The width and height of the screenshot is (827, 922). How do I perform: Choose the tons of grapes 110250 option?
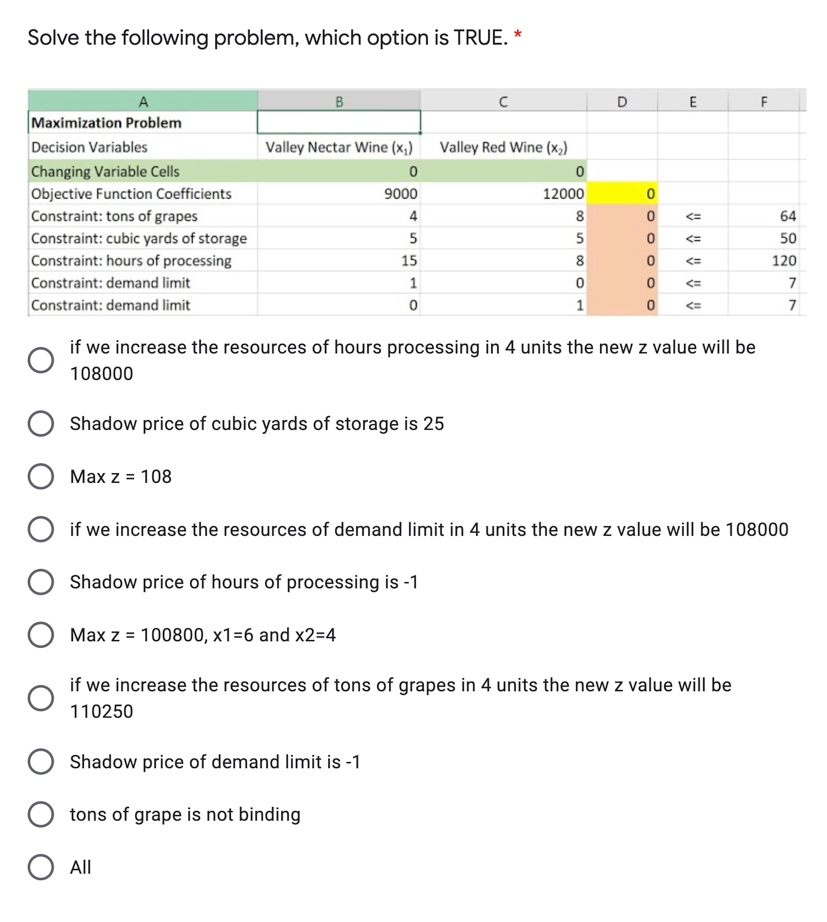click(x=41, y=697)
